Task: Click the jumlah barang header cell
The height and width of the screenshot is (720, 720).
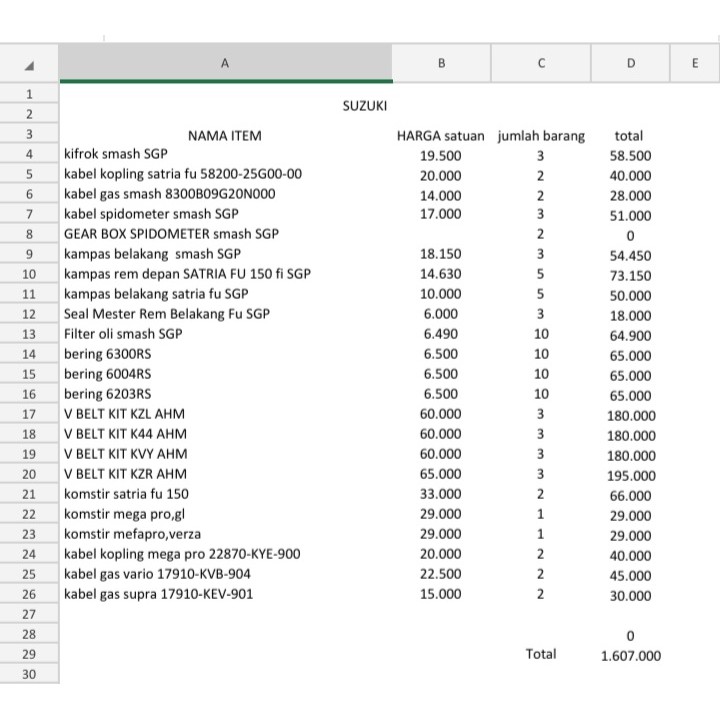Action: [x=540, y=135]
